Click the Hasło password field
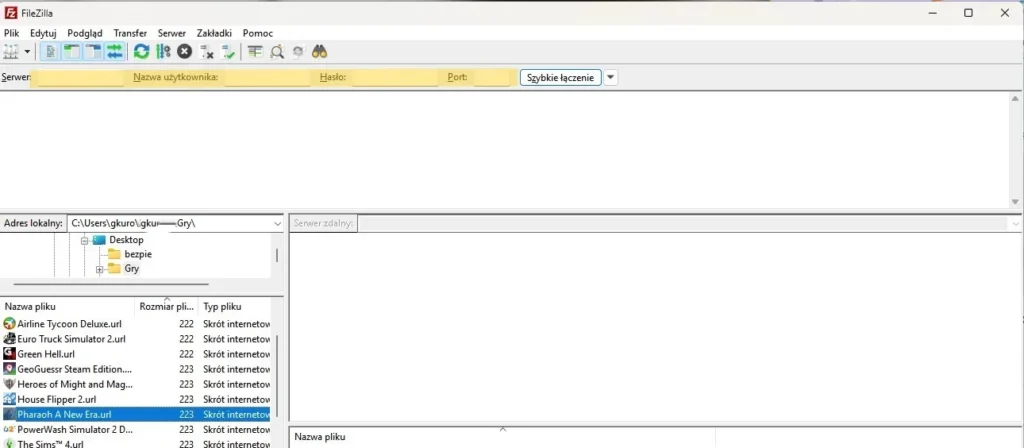 point(395,78)
